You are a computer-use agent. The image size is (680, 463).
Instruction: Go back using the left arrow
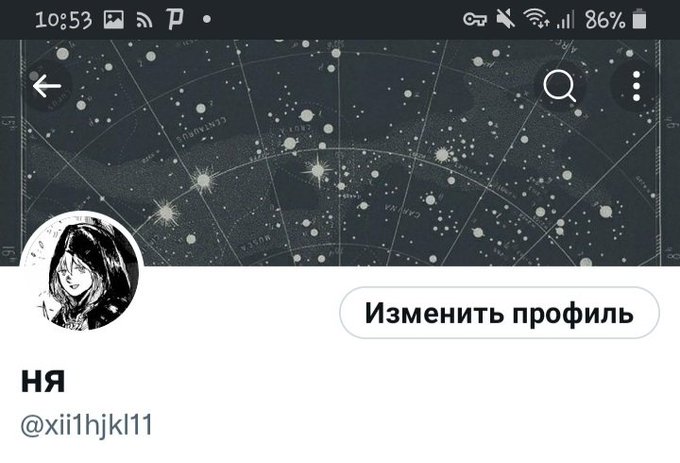click(47, 86)
